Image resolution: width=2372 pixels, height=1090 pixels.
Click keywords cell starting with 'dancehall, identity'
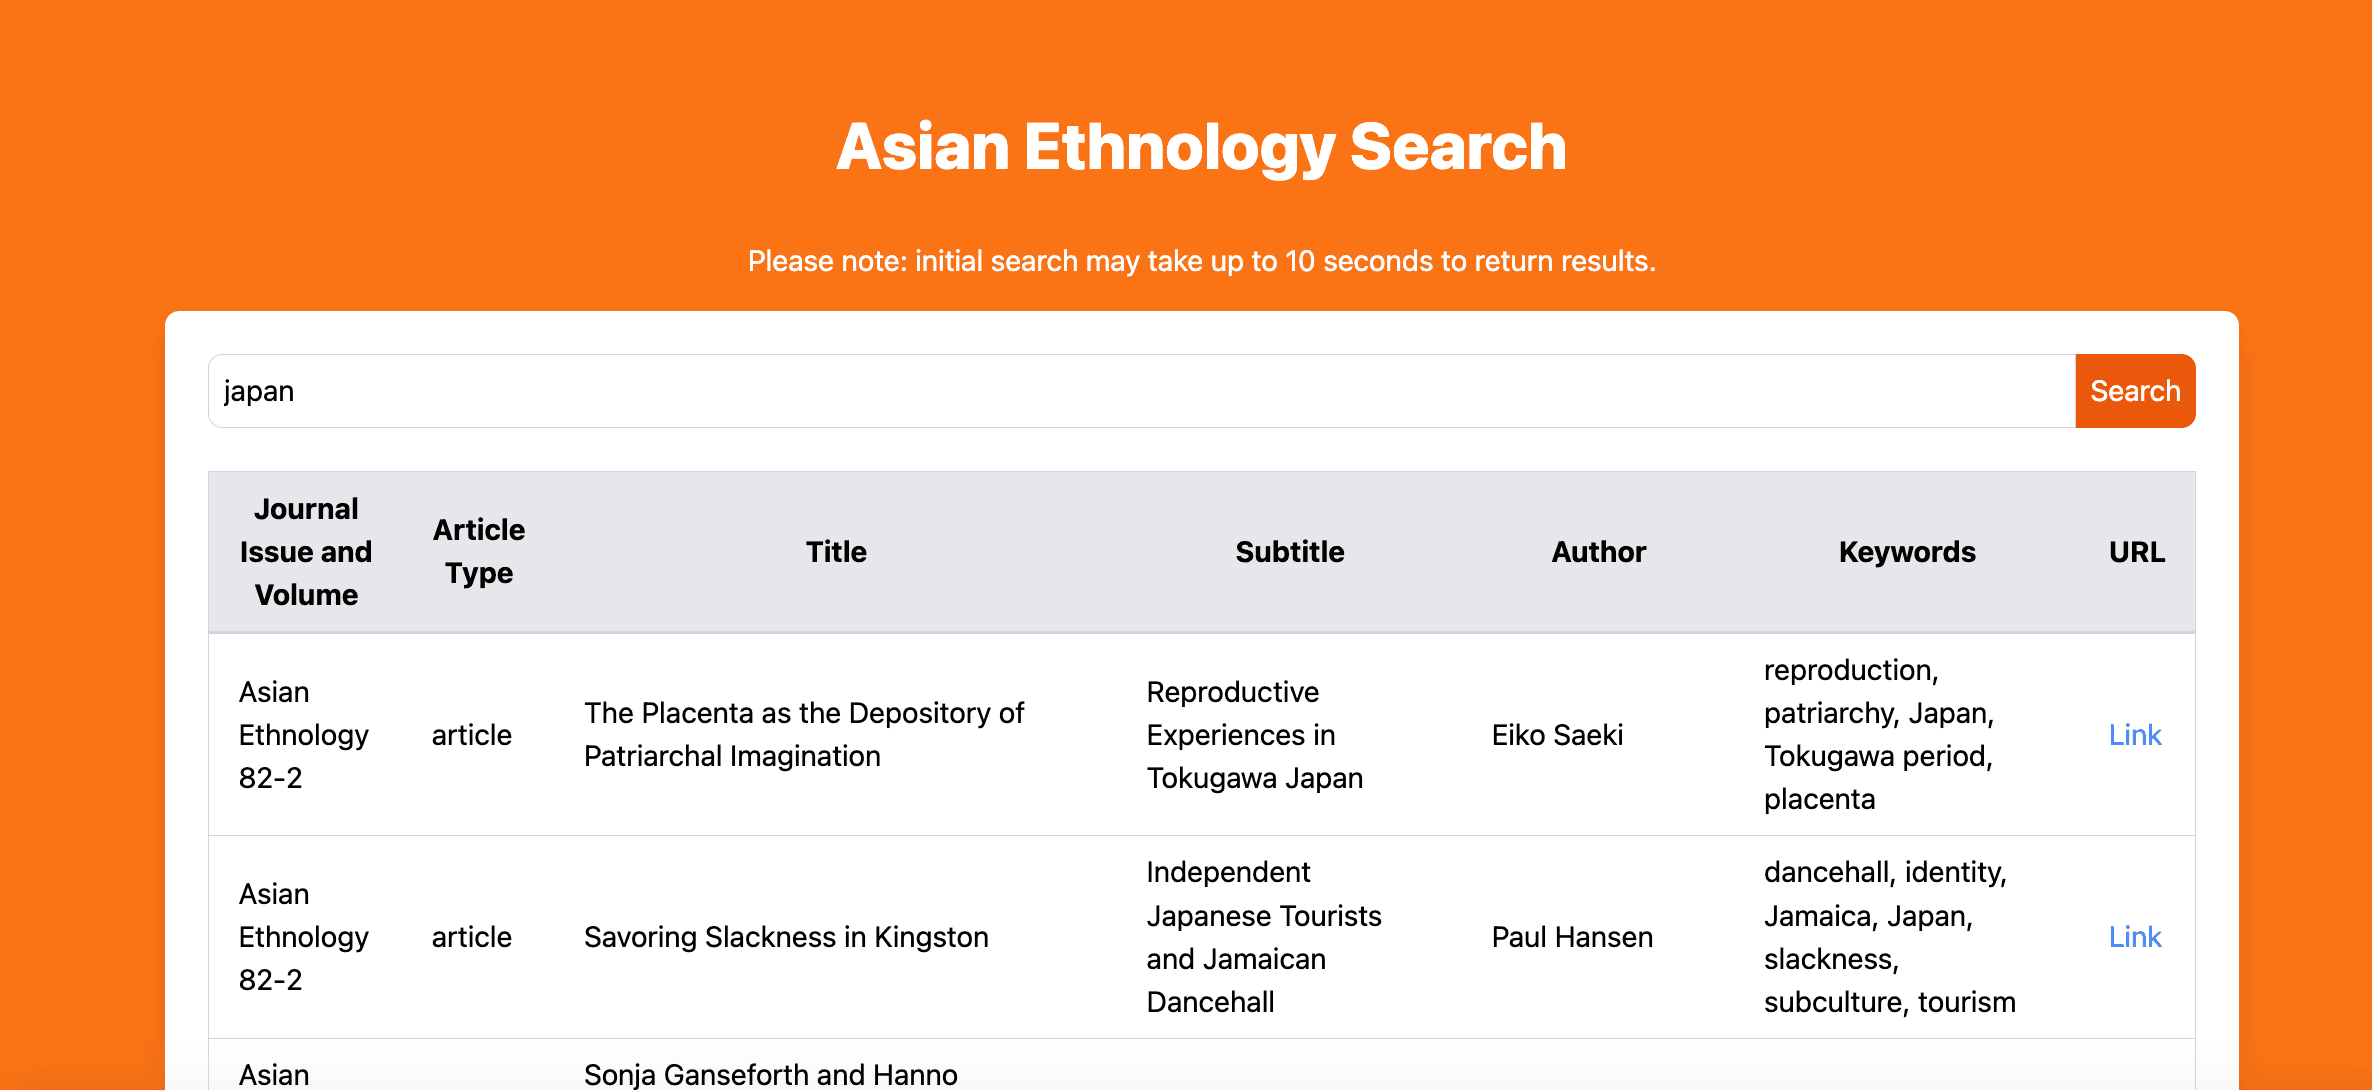1889,937
